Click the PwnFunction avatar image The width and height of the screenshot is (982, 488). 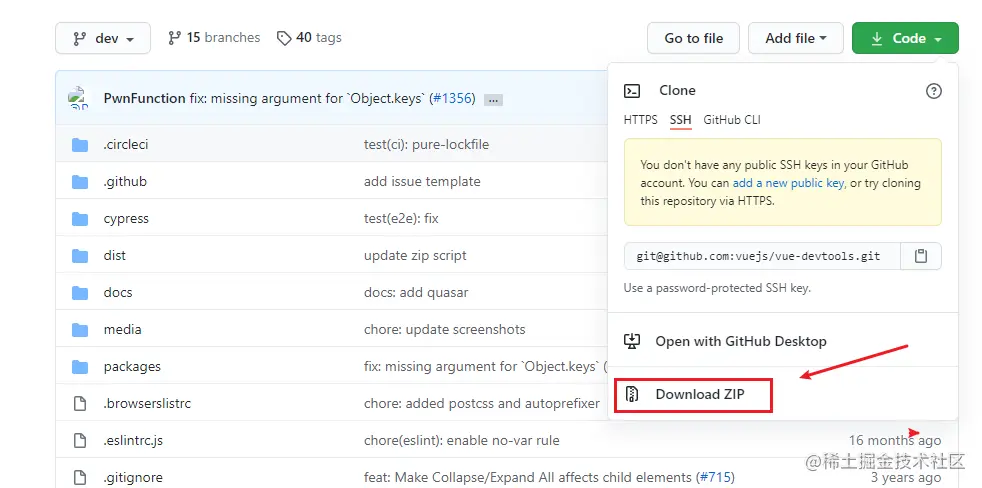point(79,98)
